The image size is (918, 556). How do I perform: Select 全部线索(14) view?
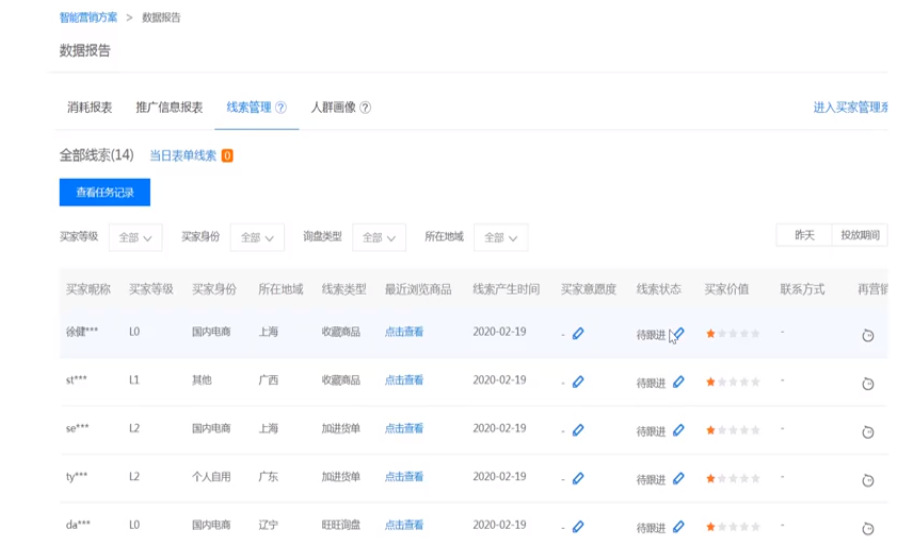click(97, 155)
